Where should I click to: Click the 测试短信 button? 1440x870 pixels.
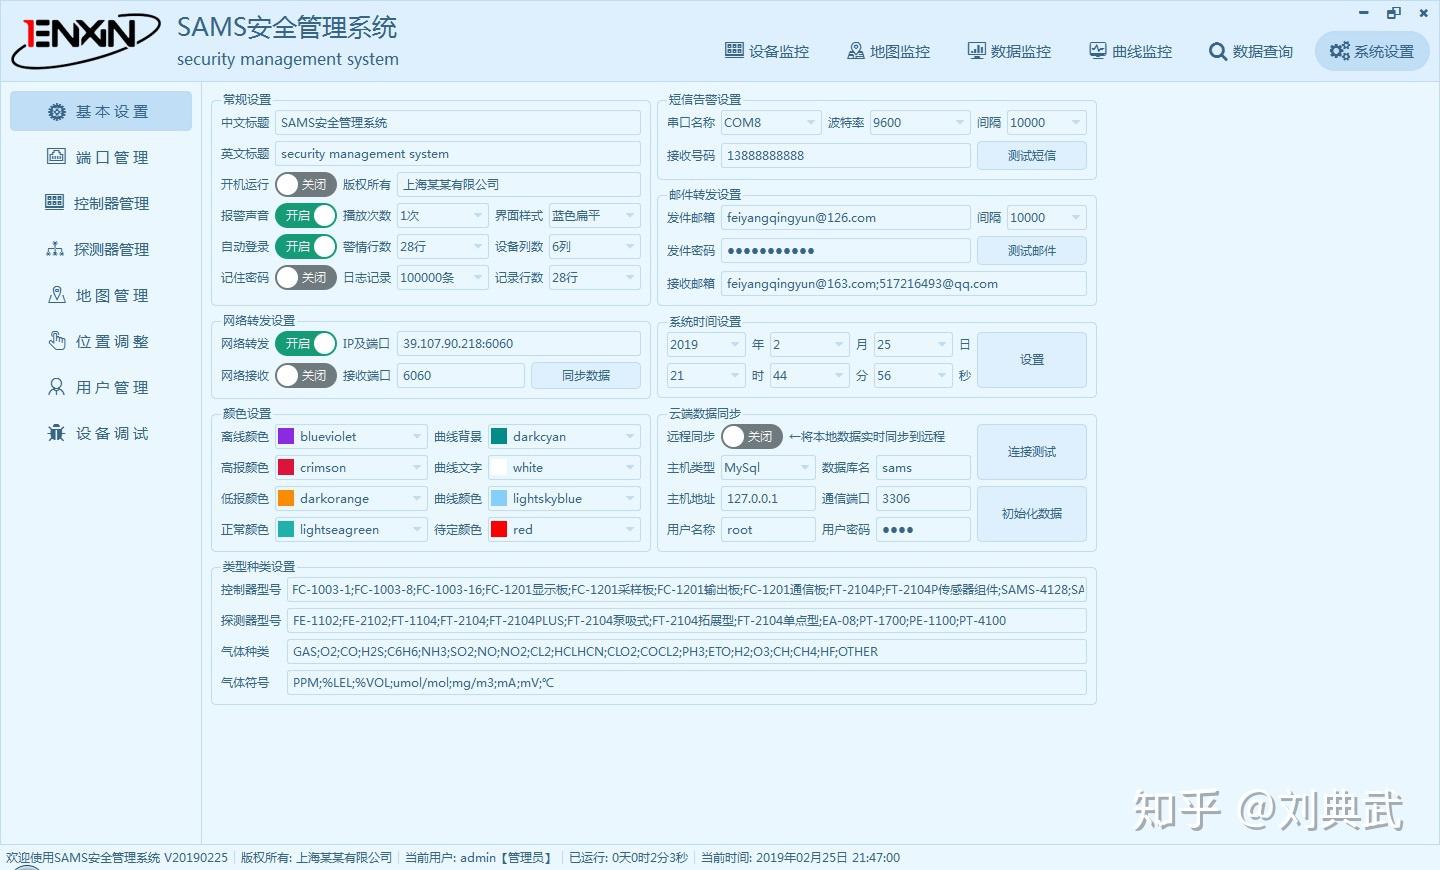click(x=1031, y=155)
